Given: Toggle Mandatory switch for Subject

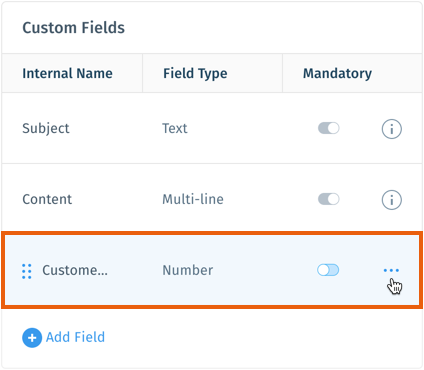Looking at the screenshot, I should coord(328,128).
